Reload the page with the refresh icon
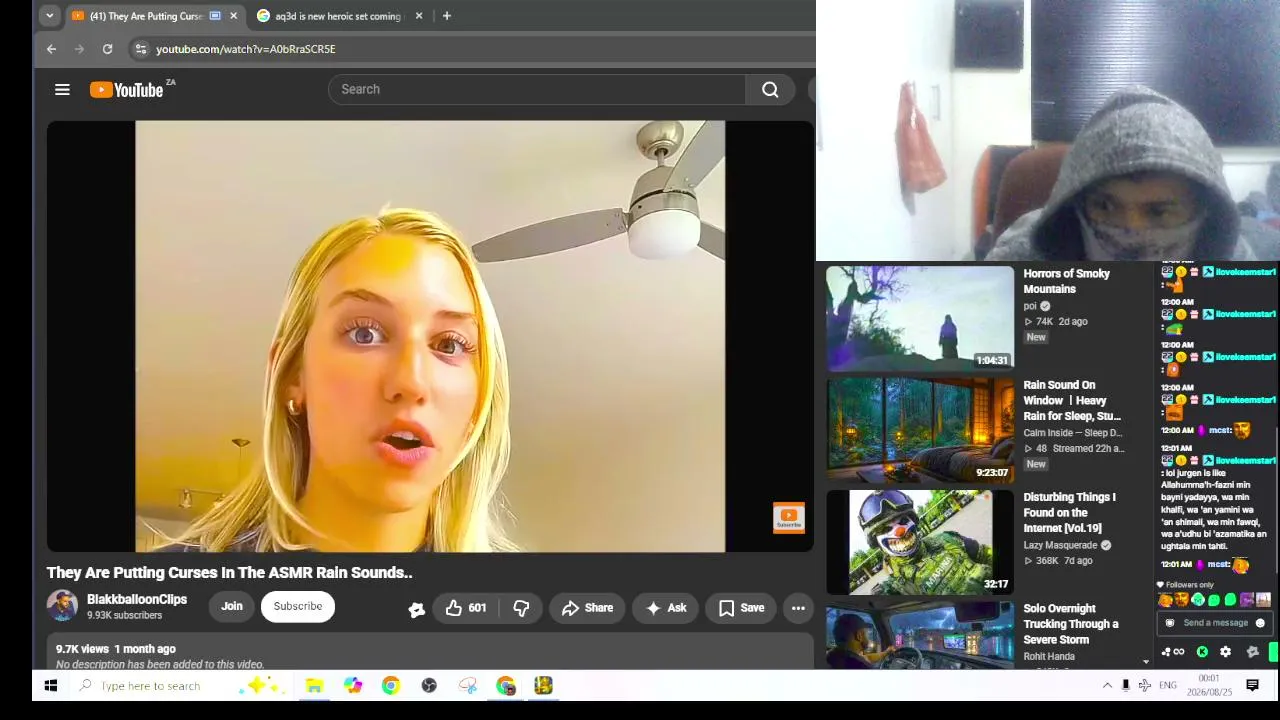1280x720 pixels. pos(107,49)
